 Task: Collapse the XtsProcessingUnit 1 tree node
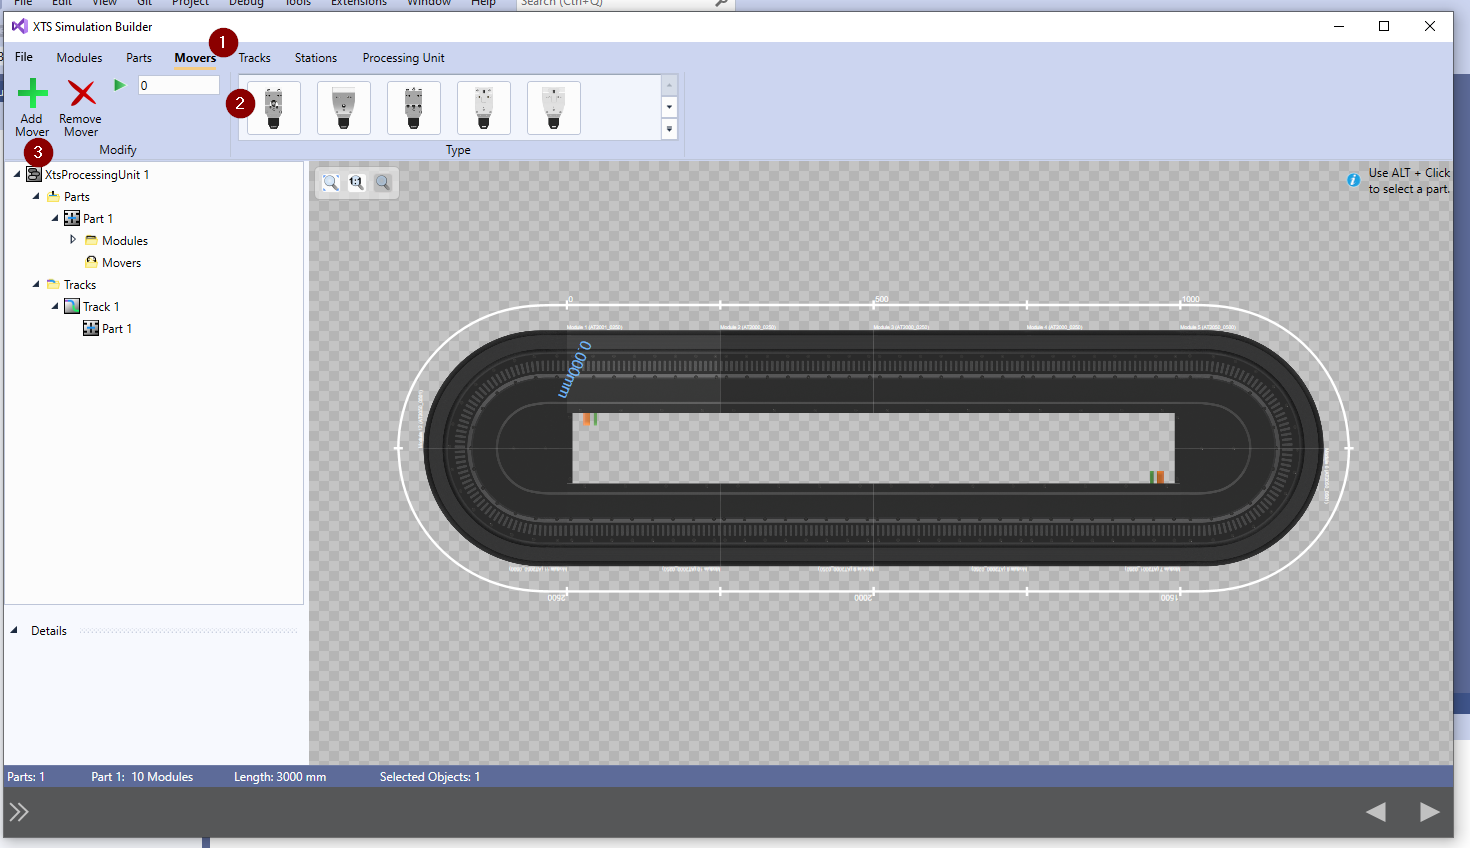pos(17,174)
